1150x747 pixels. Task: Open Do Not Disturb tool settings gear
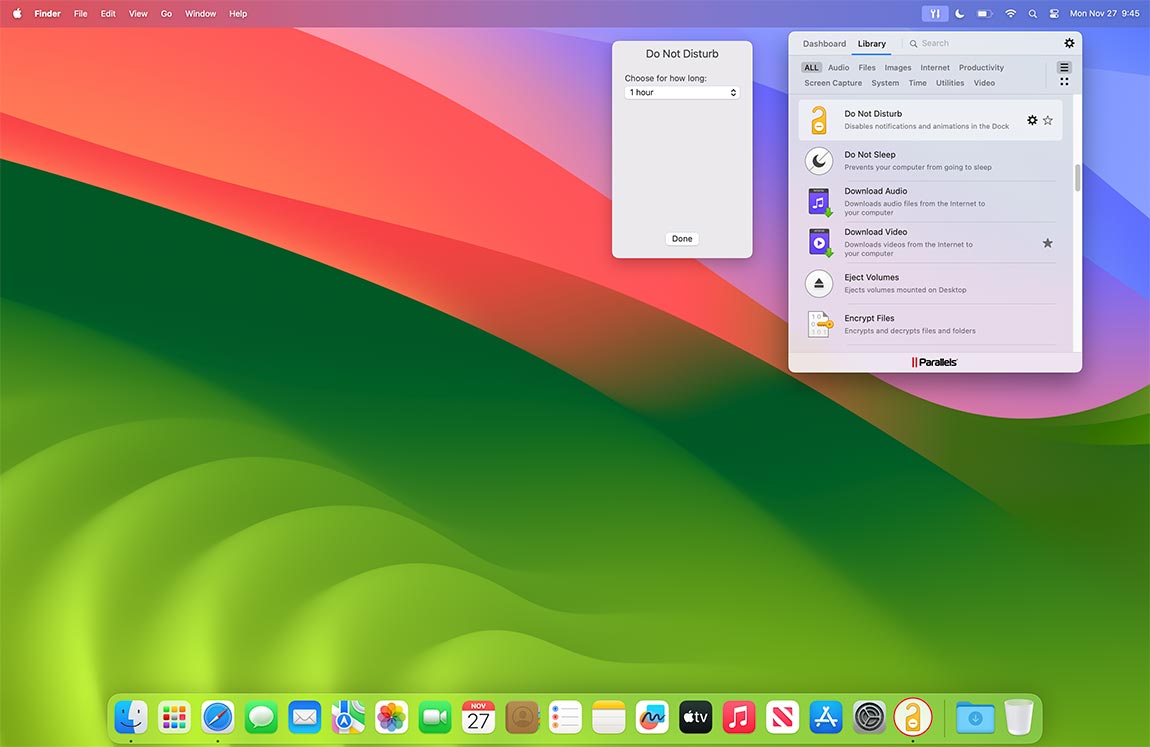(x=1032, y=119)
